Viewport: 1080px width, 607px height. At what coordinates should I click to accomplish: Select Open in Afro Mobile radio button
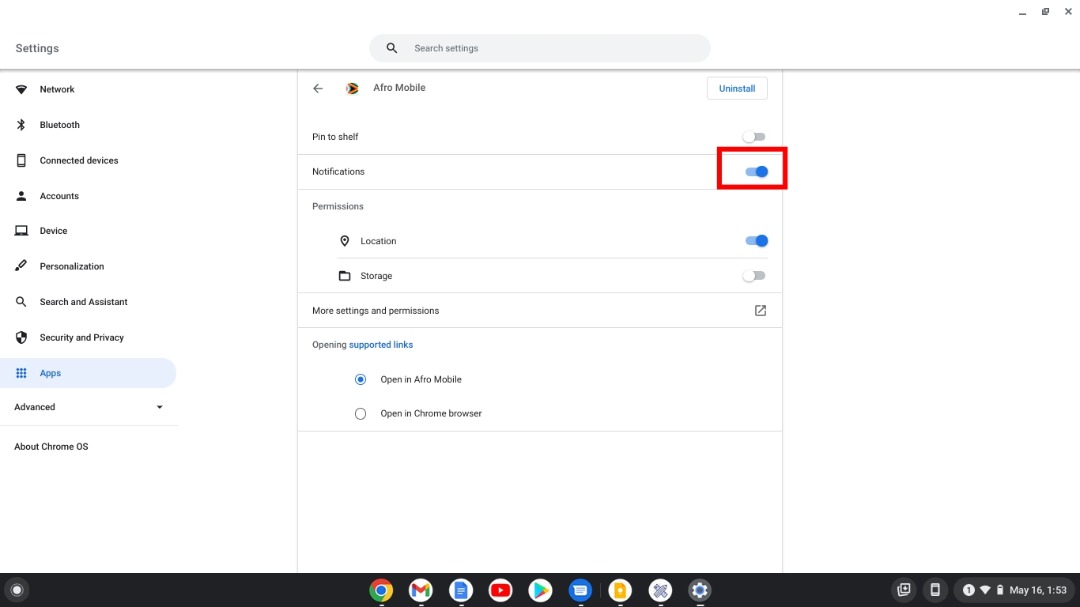pos(360,380)
